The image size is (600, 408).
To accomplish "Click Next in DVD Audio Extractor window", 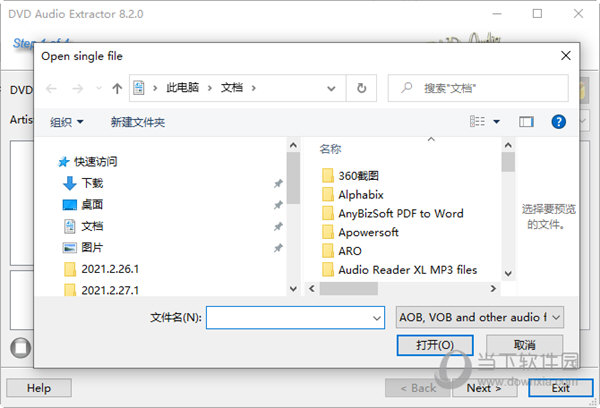I will pos(484,388).
